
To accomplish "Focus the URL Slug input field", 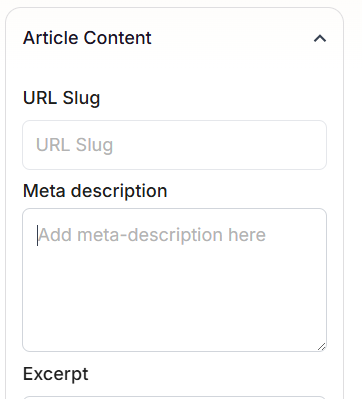I will tap(174, 145).
